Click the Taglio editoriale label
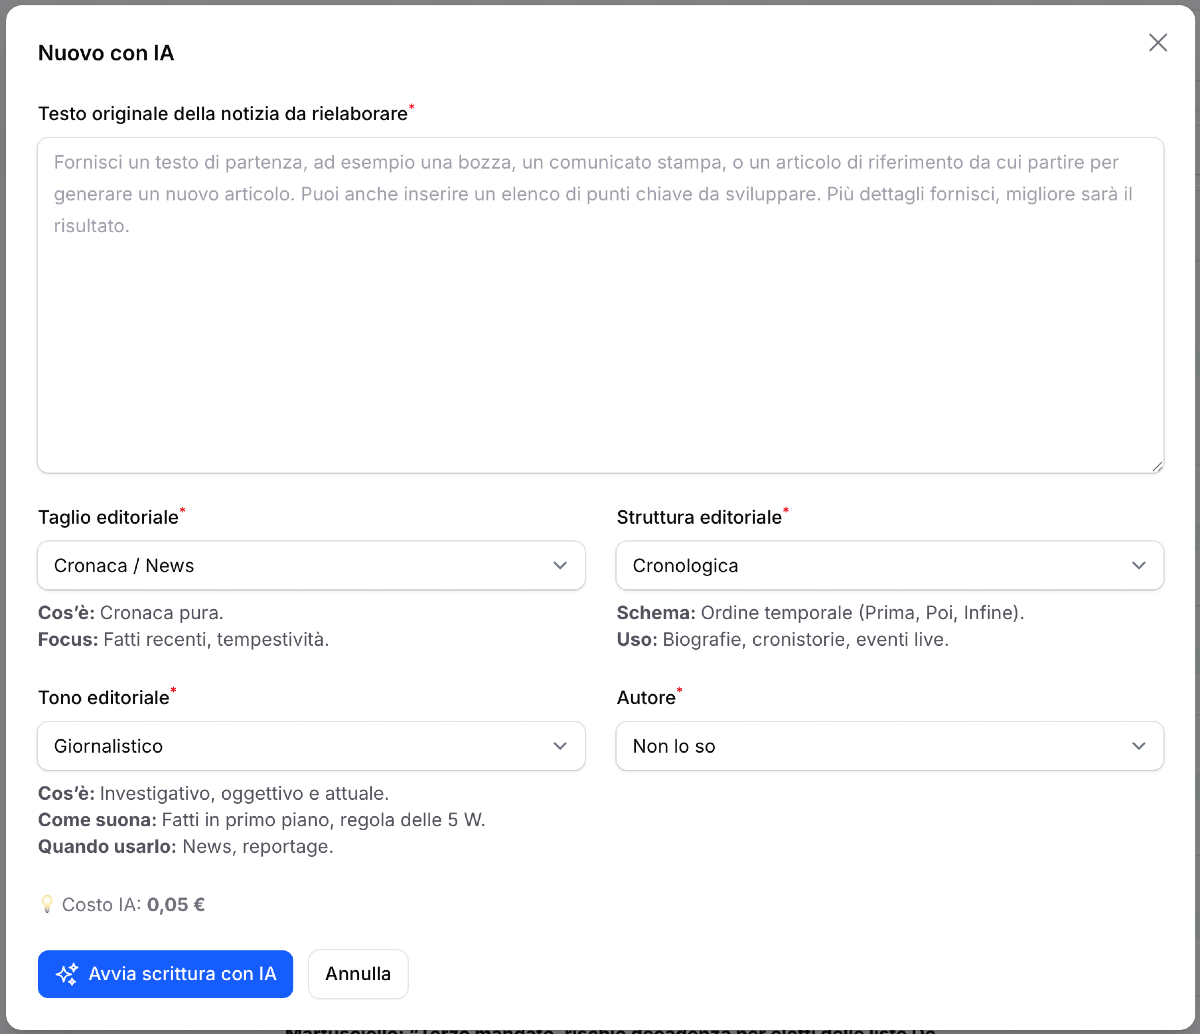1200x1034 pixels. [108, 518]
